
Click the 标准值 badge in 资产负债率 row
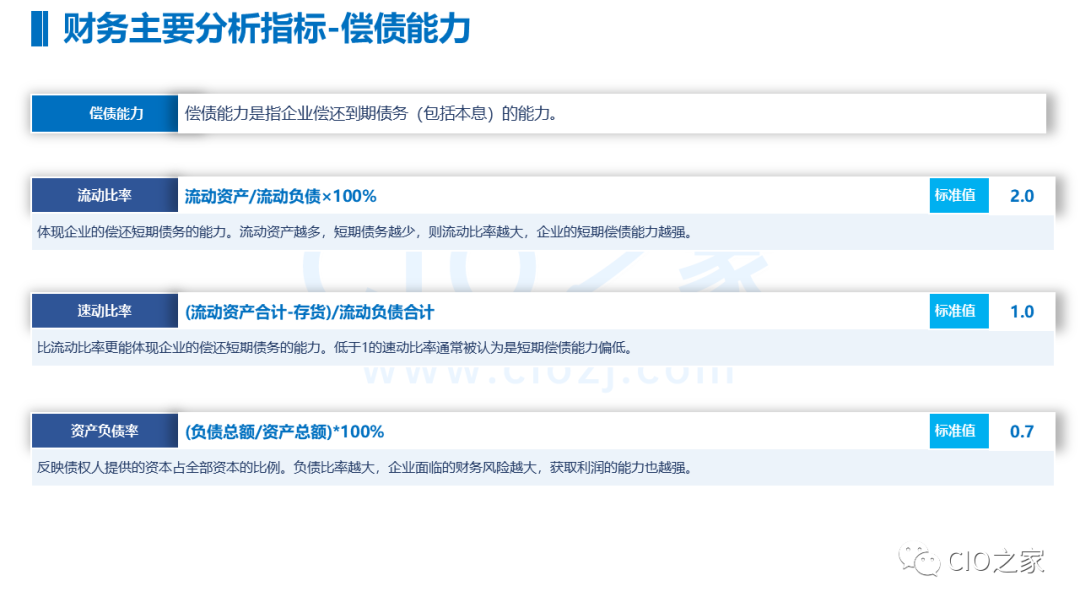point(956,432)
